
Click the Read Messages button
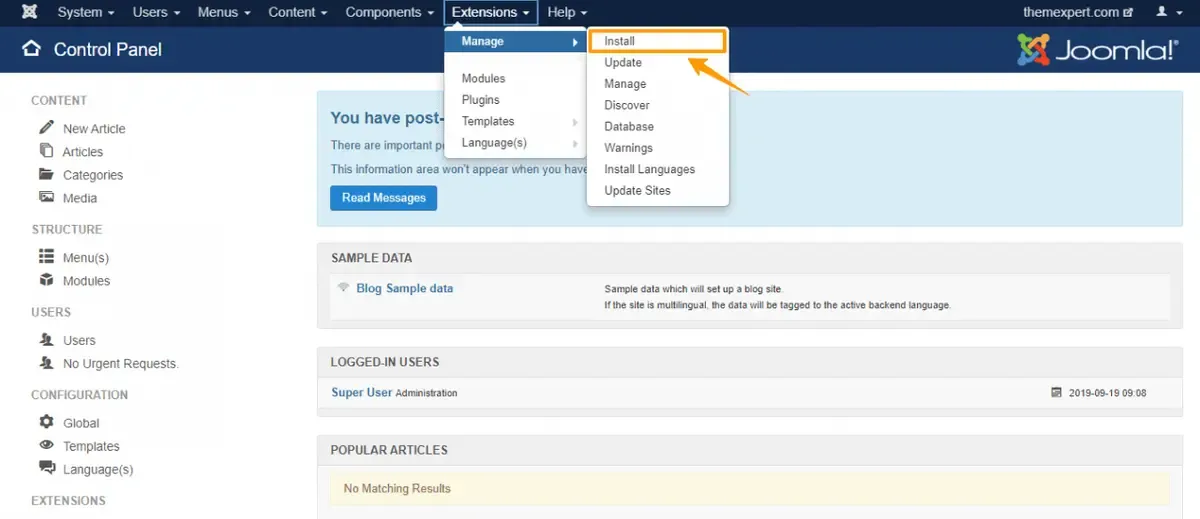coord(384,198)
